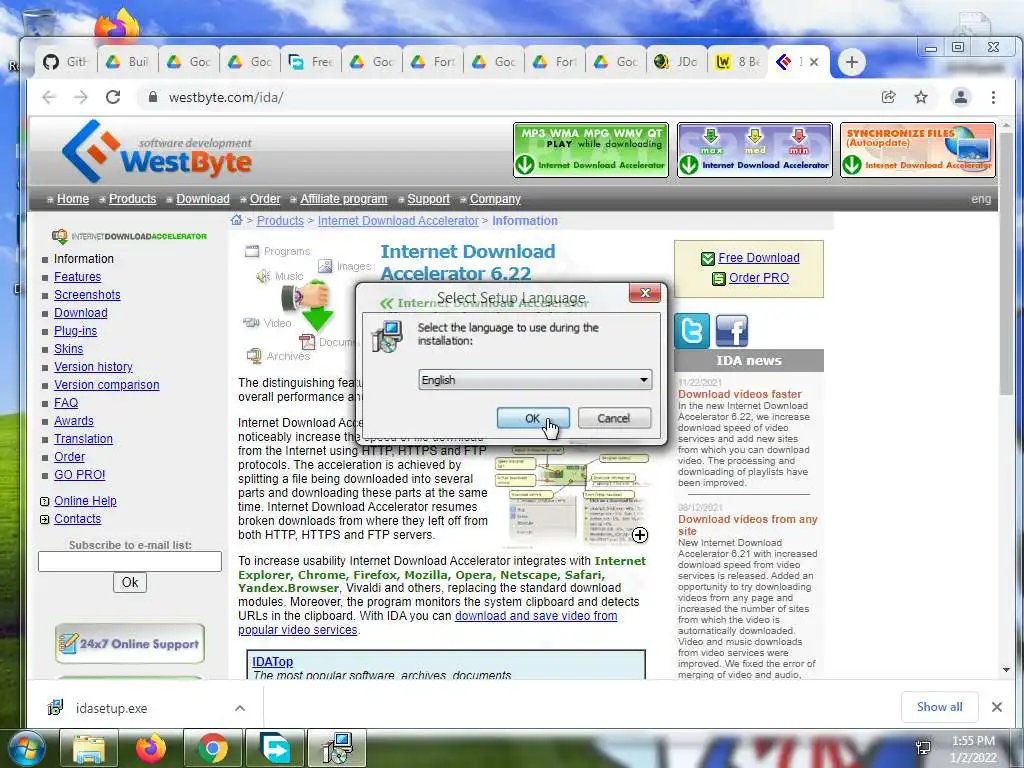Screen dimensions: 1024x768
Task: Close the Select Setup Language dialog
Action: [x=645, y=293]
